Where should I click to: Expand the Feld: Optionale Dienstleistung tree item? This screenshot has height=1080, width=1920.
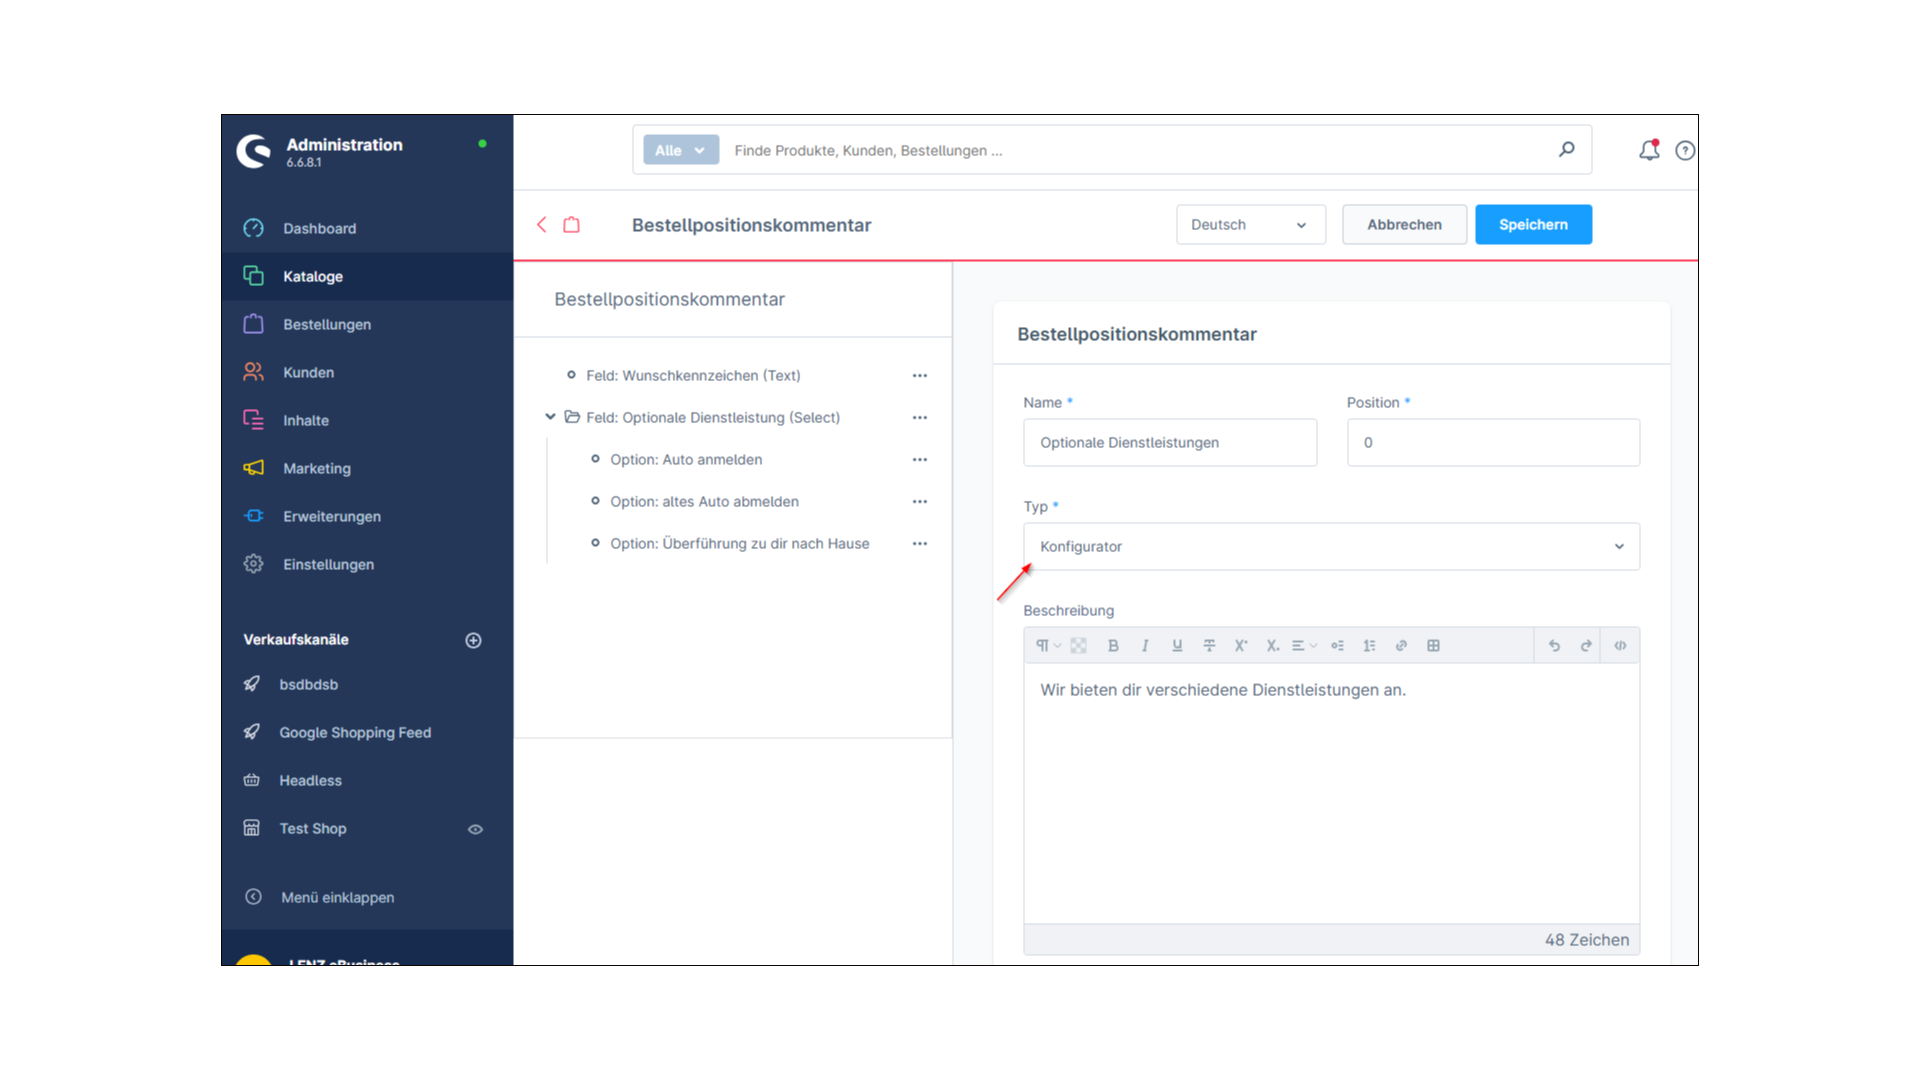pyautogui.click(x=551, y=417)
